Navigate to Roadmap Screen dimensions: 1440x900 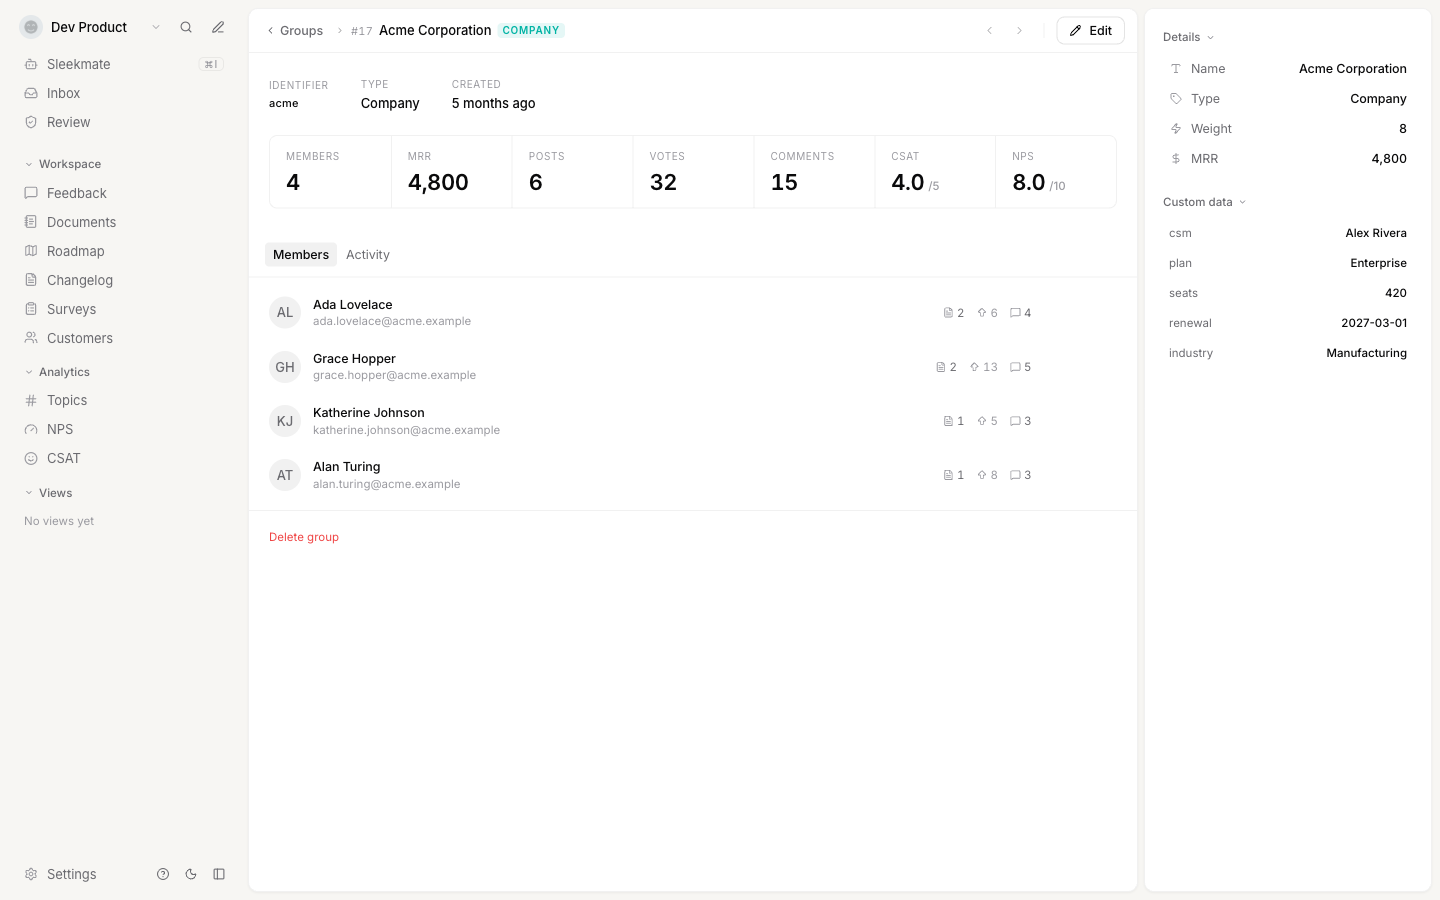coord(123,251)
